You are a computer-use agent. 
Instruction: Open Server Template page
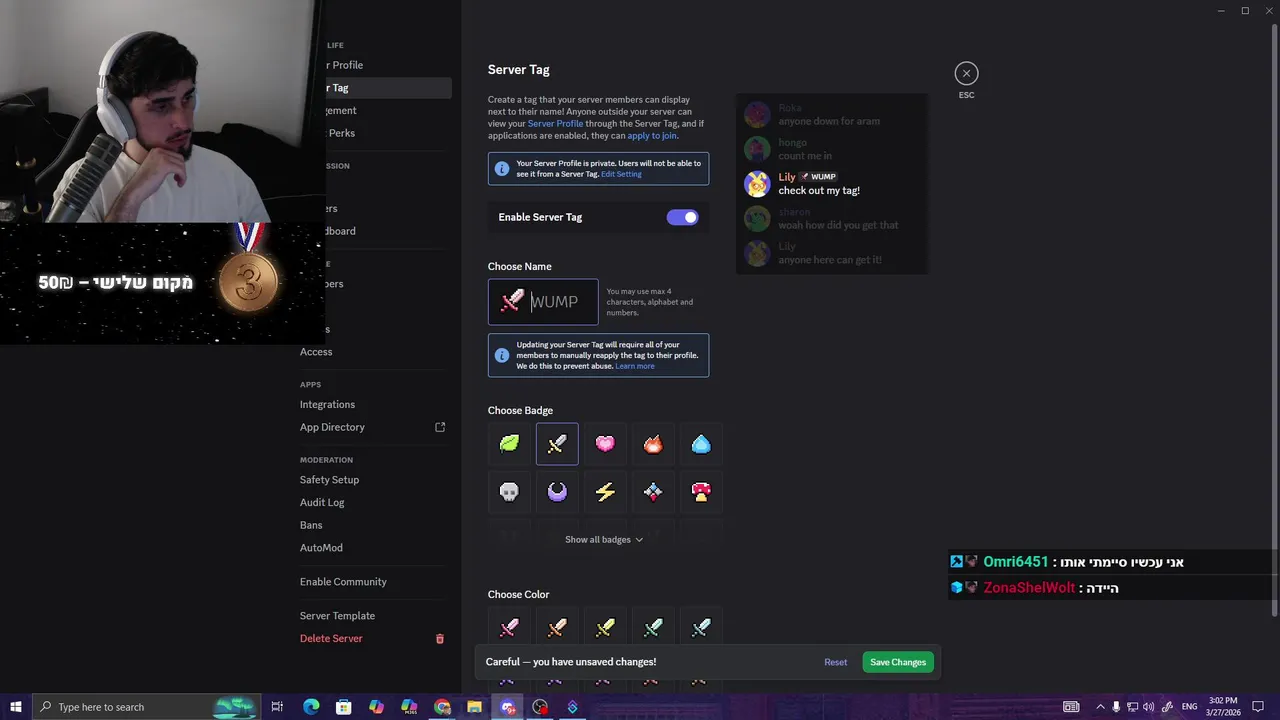337,616
